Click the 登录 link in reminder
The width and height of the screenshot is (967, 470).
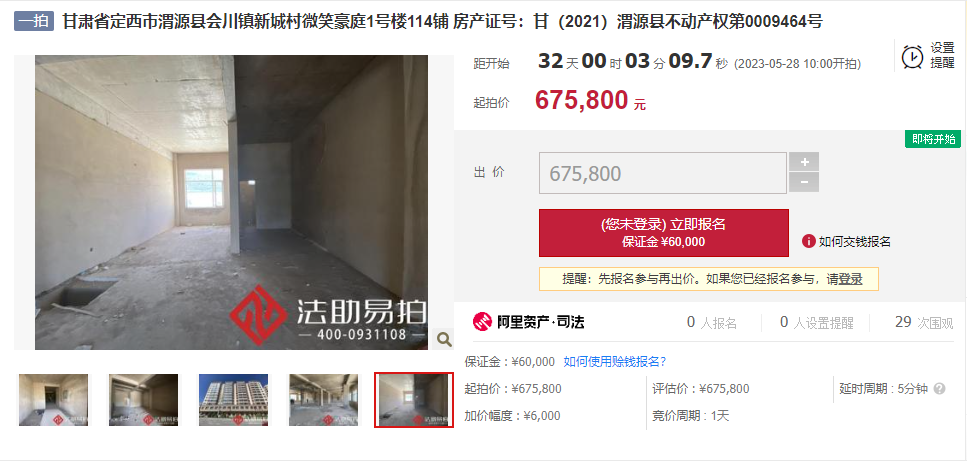point(850,279)
